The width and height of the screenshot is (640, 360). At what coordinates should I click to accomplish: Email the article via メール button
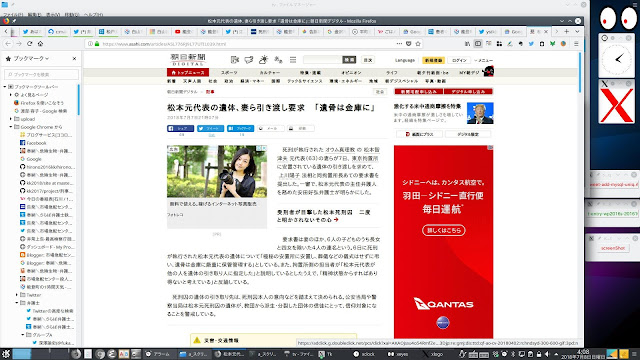[271, 128]
